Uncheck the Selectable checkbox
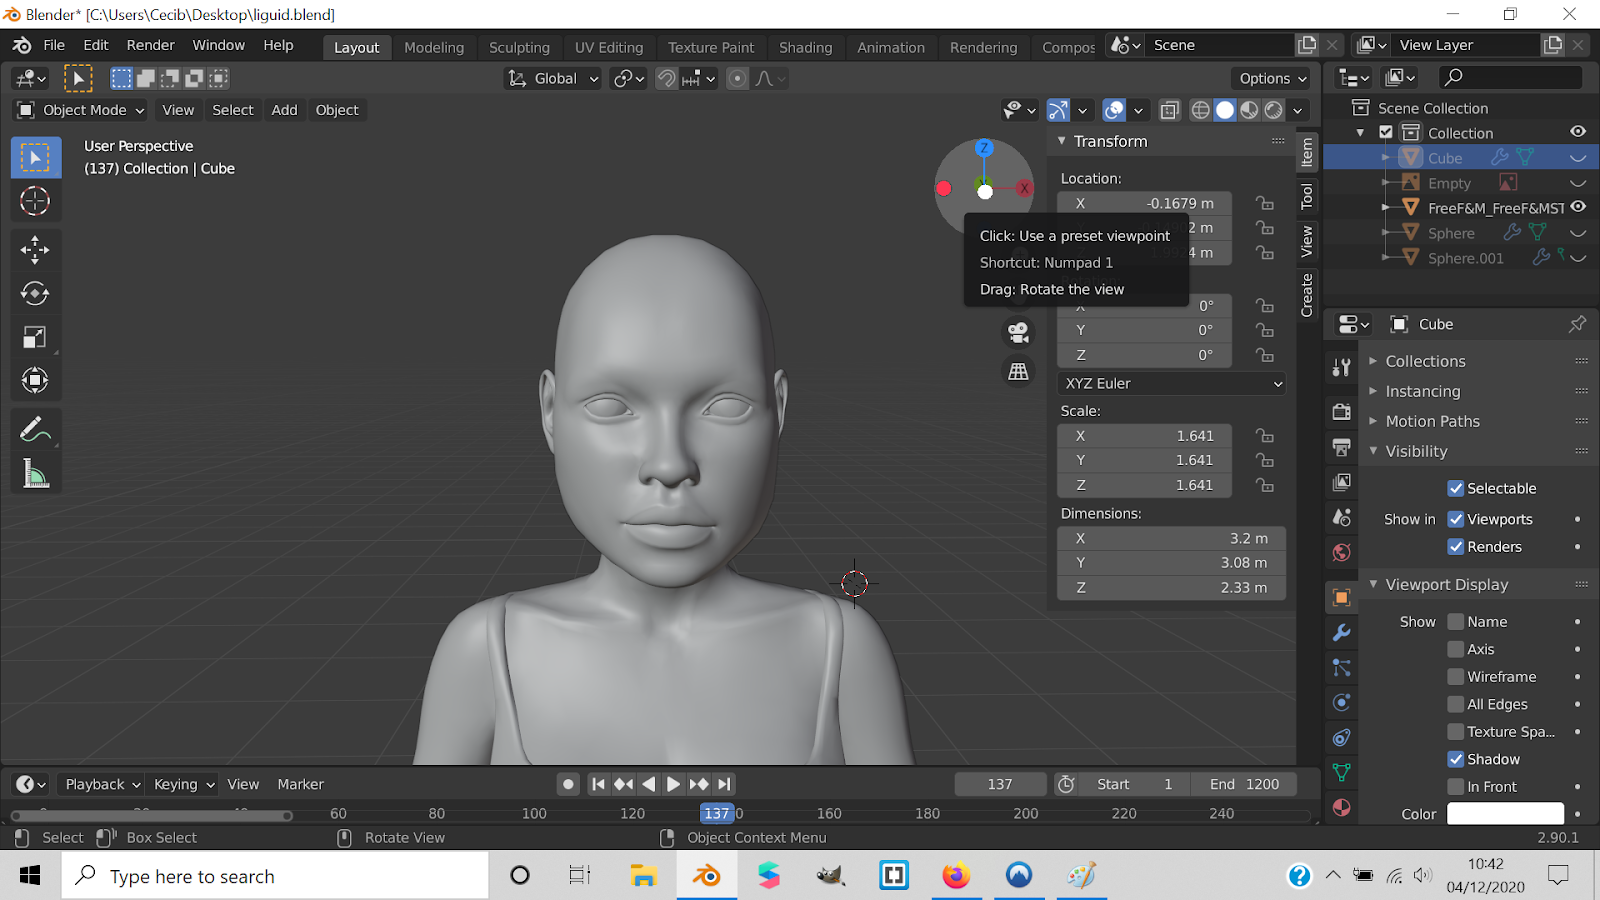1600x900 pixels. pos(1456,488)
